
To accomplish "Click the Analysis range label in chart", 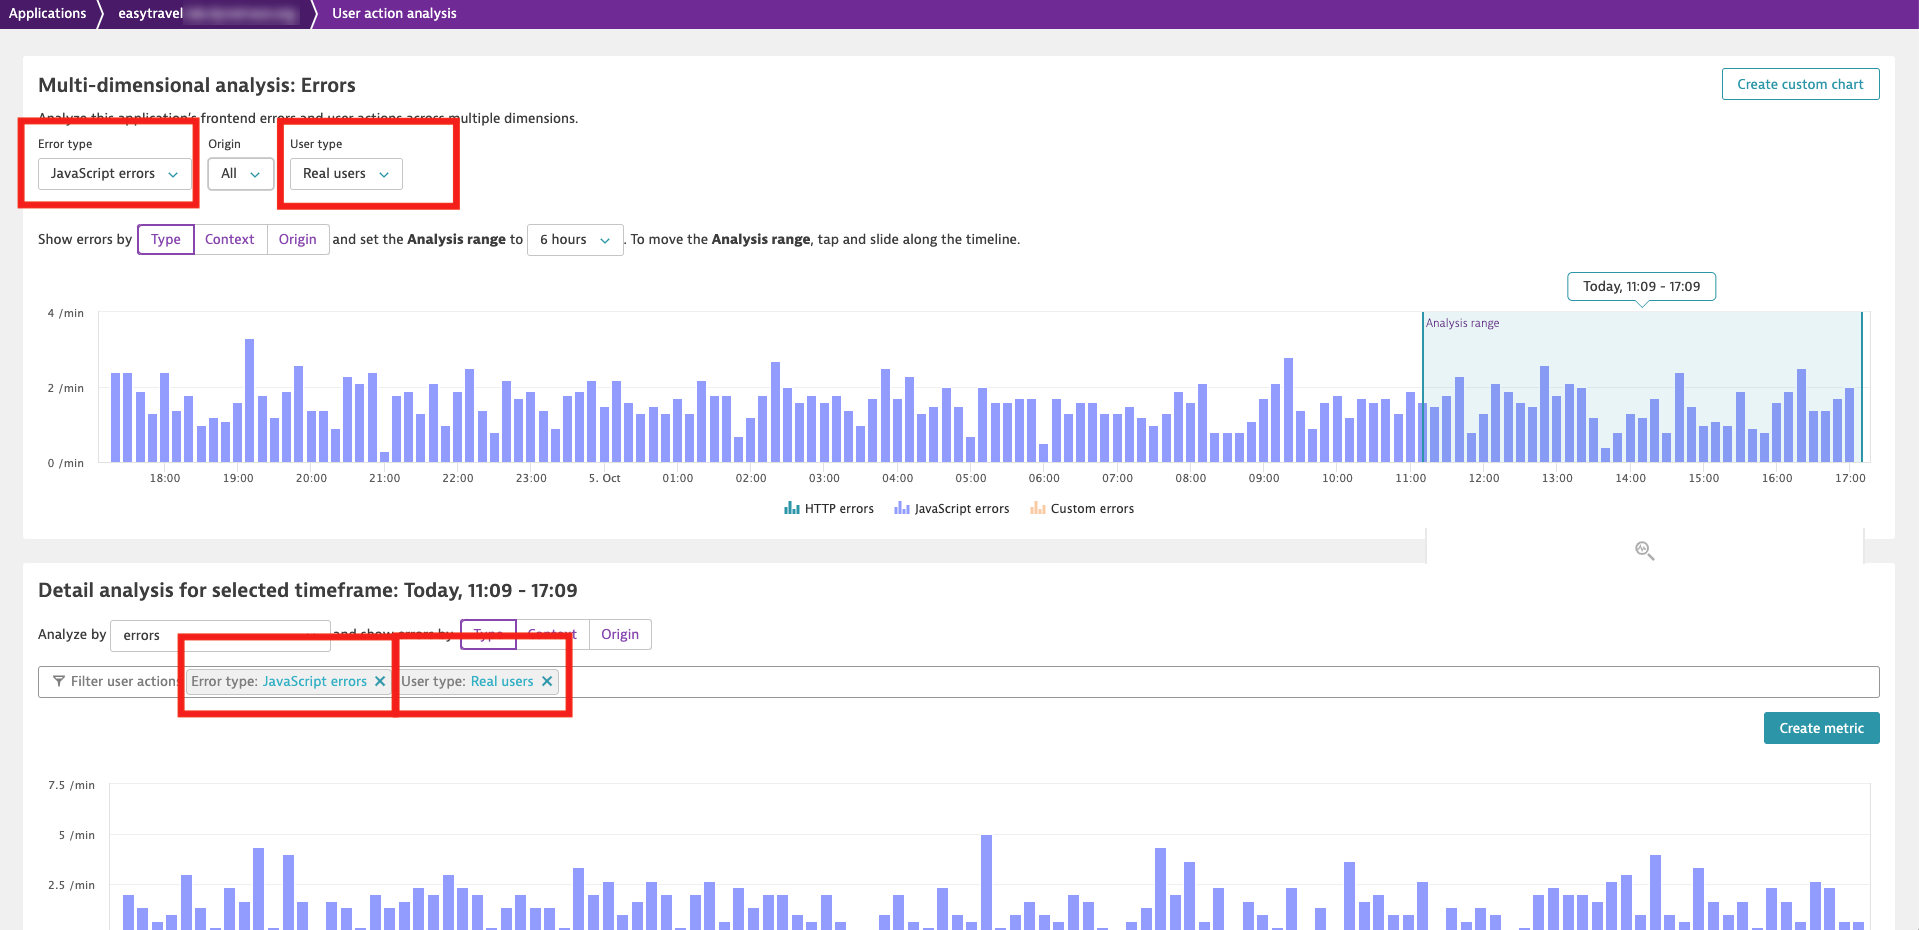I will pos(1462,323).
